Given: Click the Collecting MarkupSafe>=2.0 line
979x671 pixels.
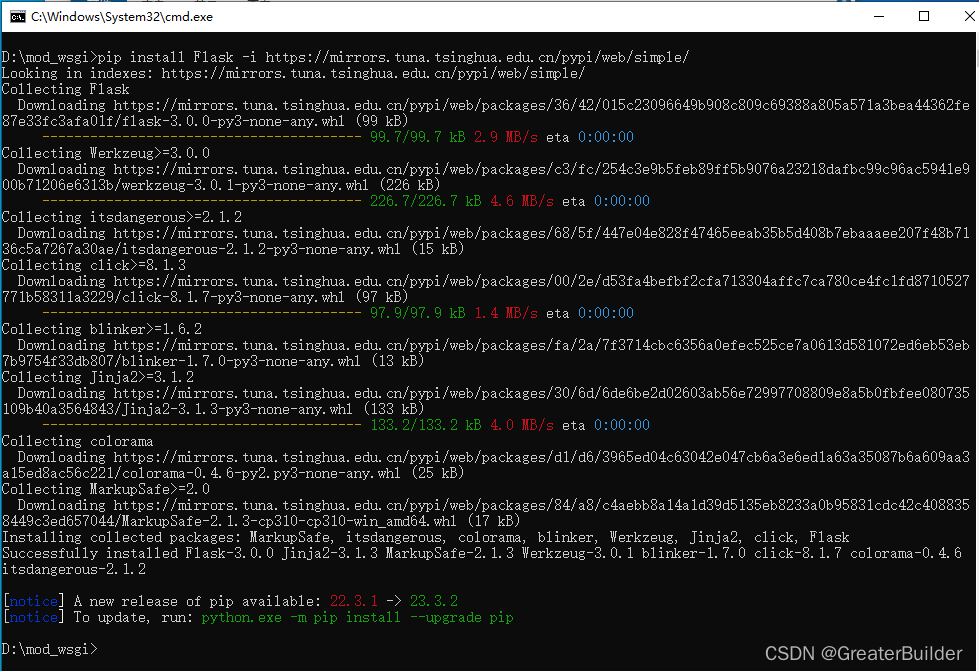Looking at the screenshot, I should point(105,489).
